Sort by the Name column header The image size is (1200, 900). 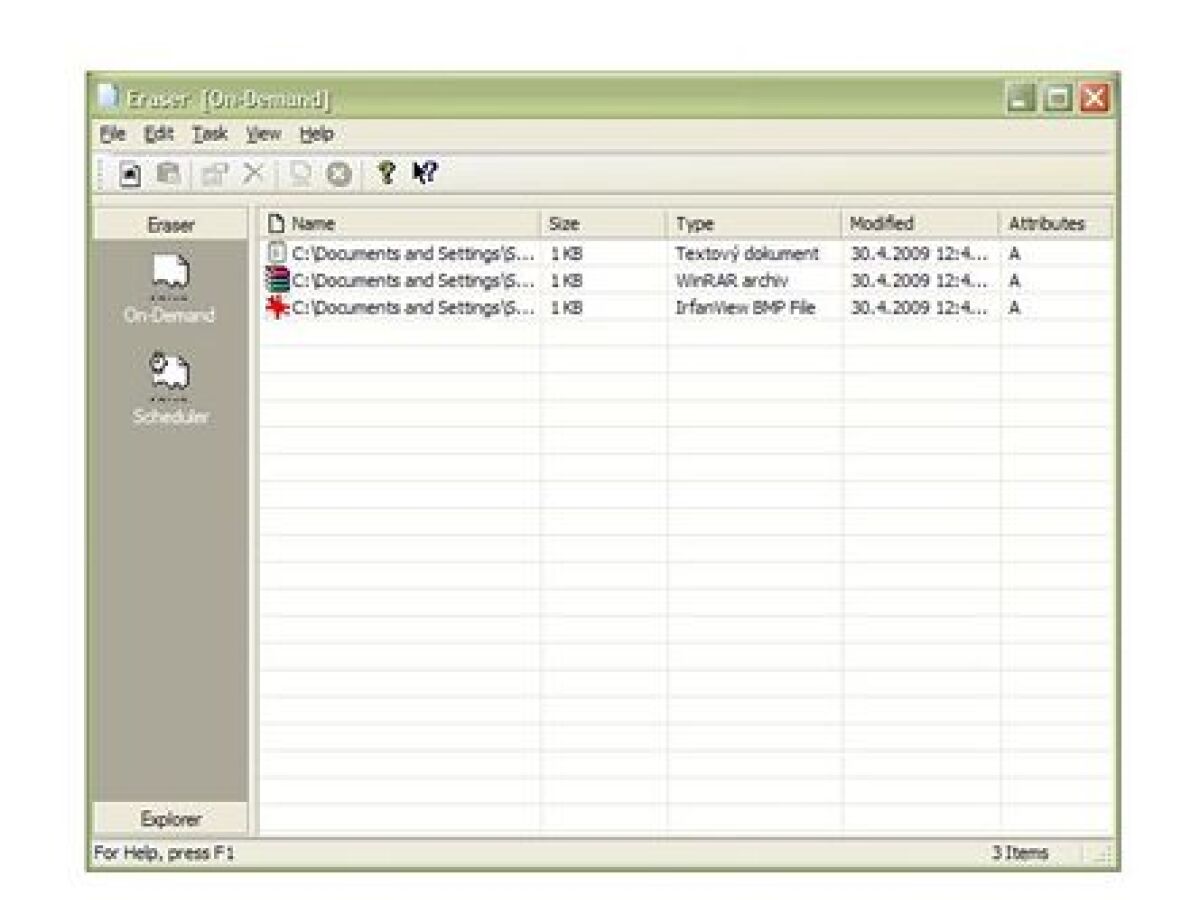point(400,224)
